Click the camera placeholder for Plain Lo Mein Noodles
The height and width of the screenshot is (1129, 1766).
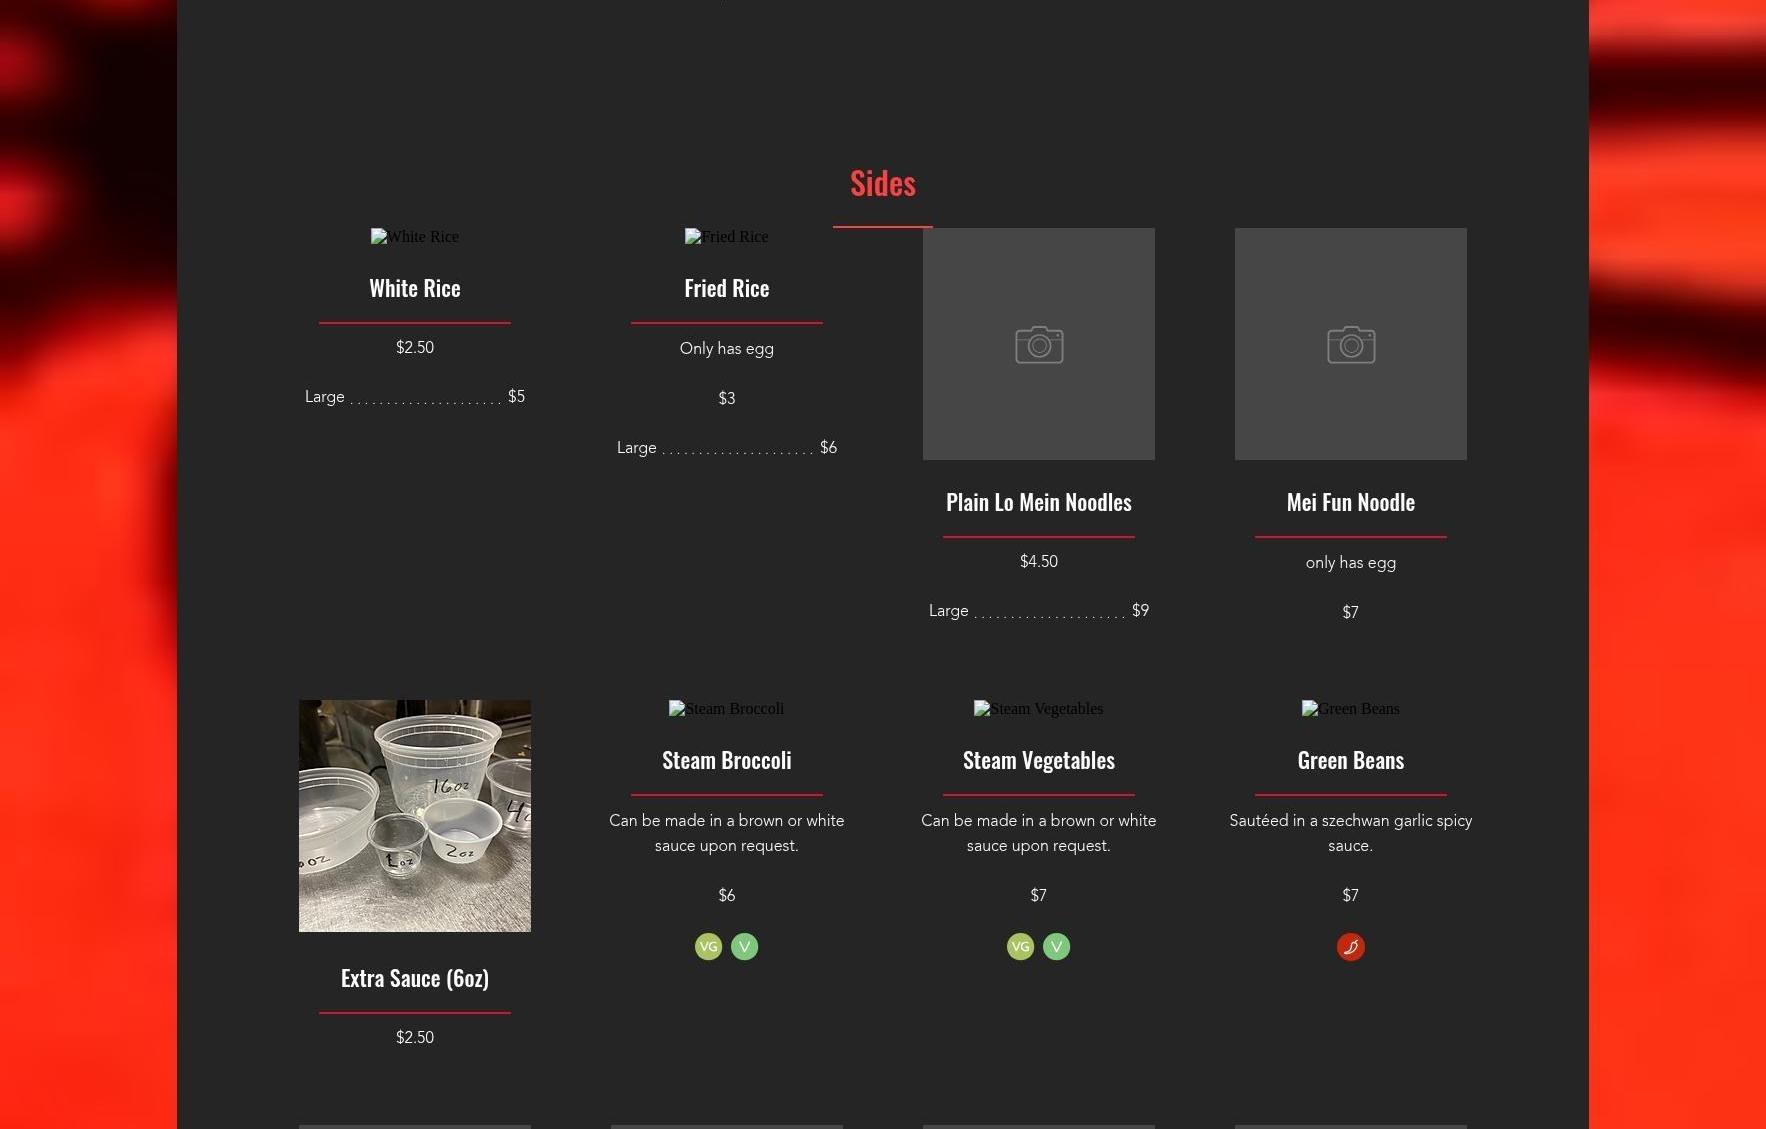pyautogui.click(x=1038, y=344)
